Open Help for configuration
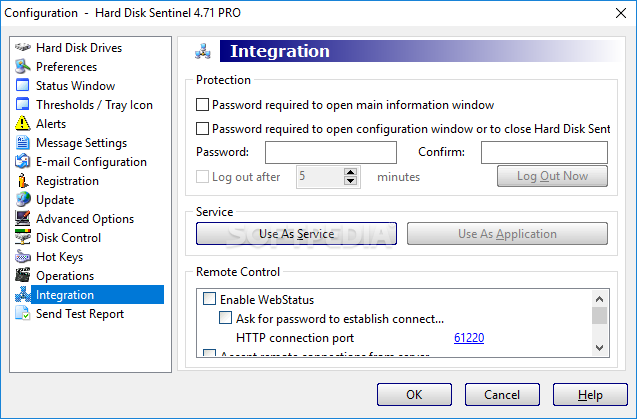 tap(590, 395)
